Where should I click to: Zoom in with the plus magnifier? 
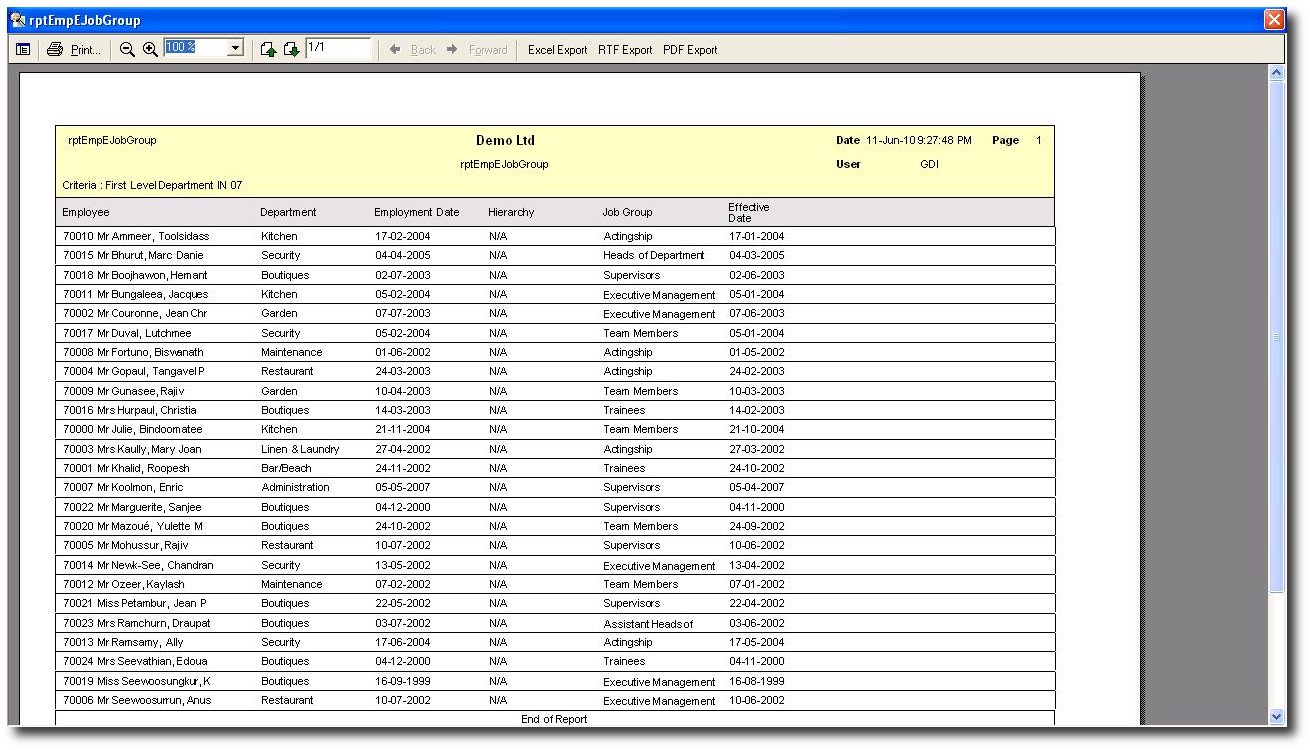(150, 49)
